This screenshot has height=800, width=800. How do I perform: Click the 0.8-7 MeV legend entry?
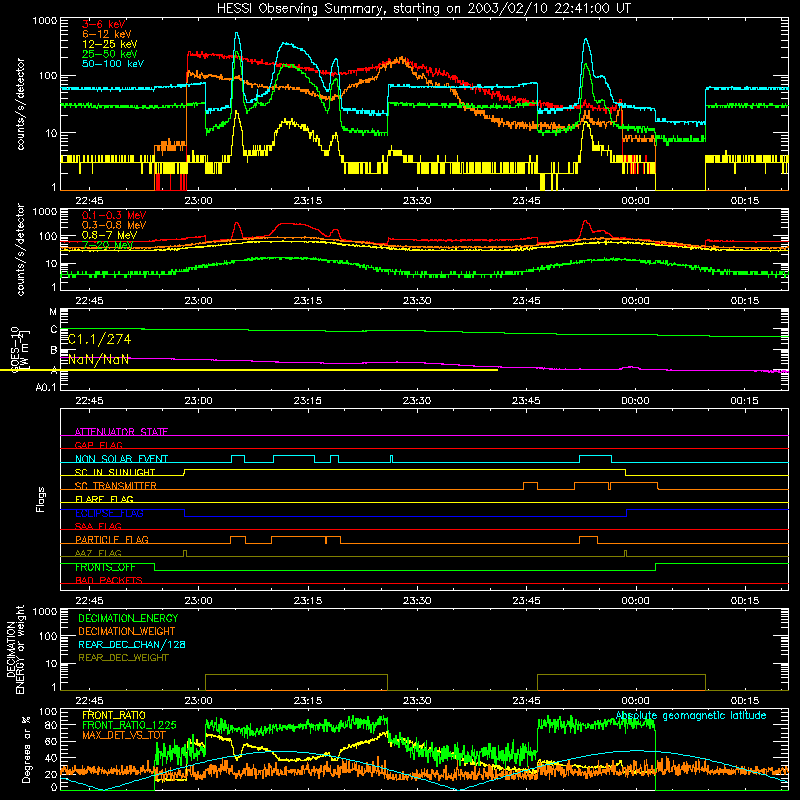[x=109, y=235]
